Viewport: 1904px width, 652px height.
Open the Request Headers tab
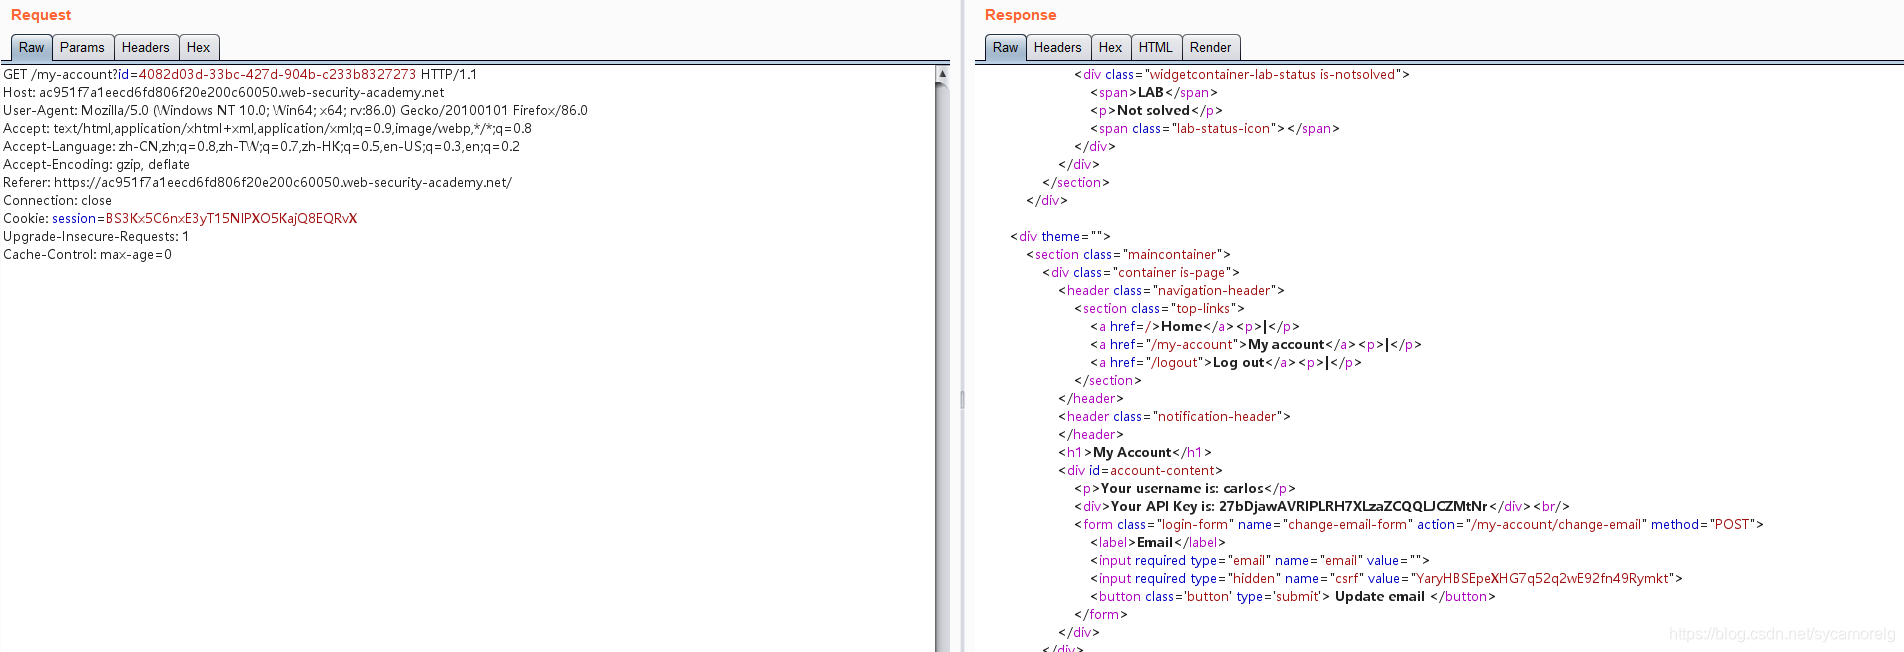(x=146, y=48)
